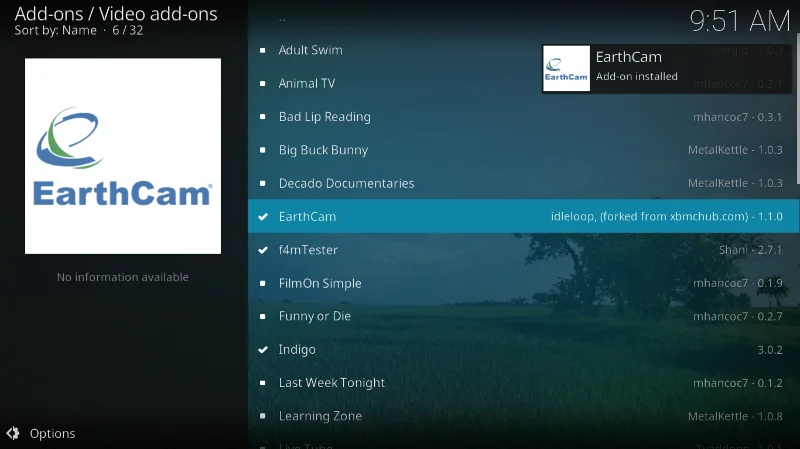The width and height of the screenshot is (800, 449).
Task: Click 'mhancoc7 - 0.3.1' on Bad Lip Reading row
Action: click(x=737, y=117)
